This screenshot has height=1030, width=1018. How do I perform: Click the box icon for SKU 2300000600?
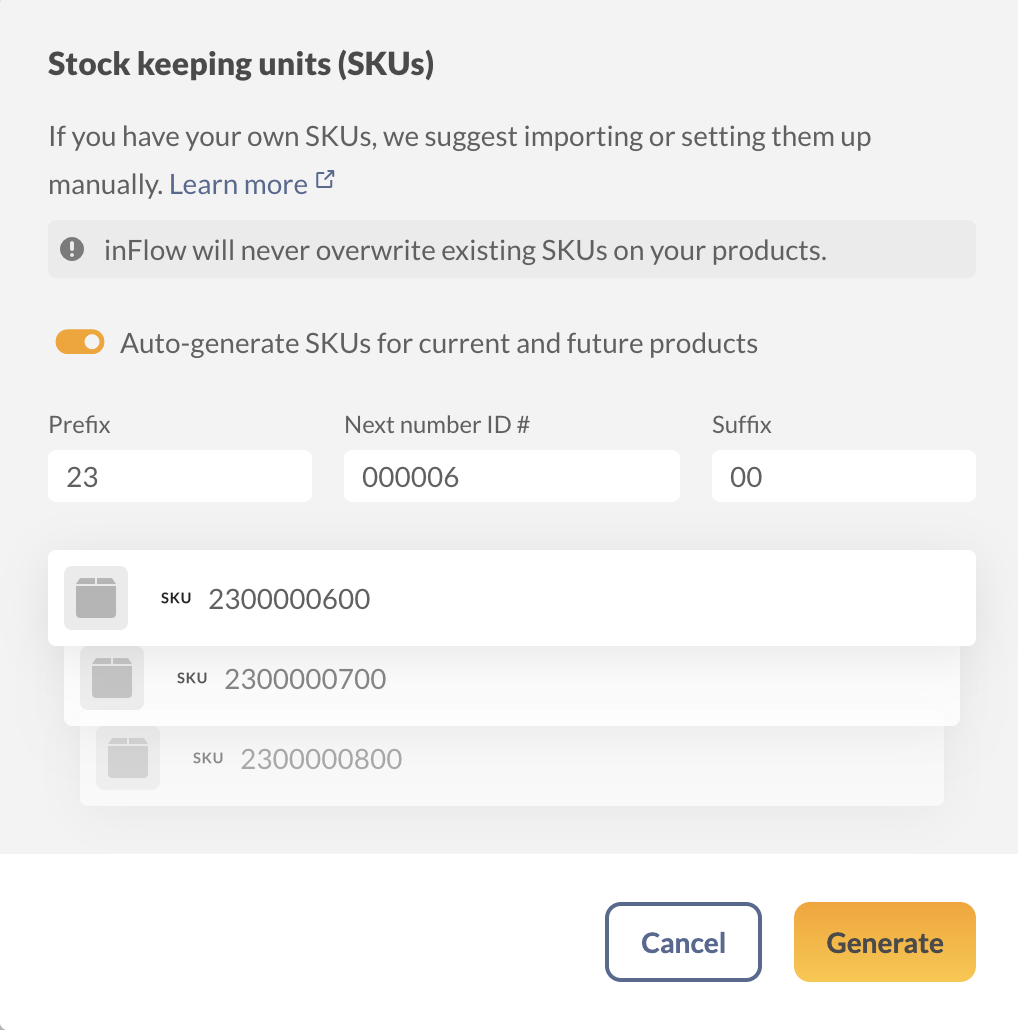(96, 598)
